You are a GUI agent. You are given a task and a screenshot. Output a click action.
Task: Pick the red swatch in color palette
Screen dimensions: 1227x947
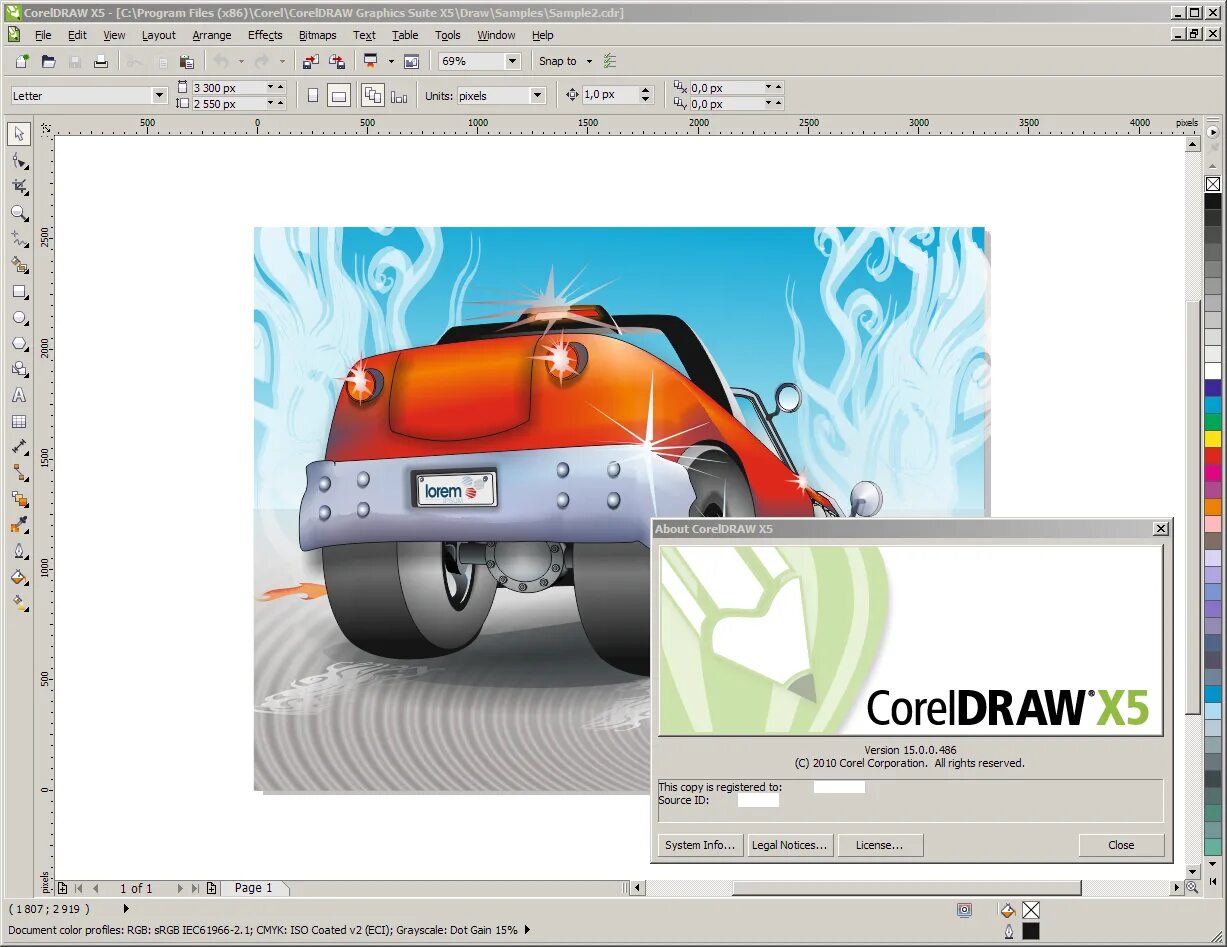pos(1213,455)
